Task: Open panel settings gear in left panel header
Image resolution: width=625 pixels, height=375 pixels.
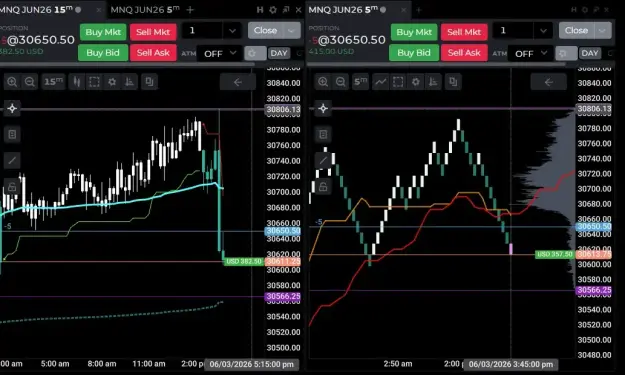Action: (273, 10)
